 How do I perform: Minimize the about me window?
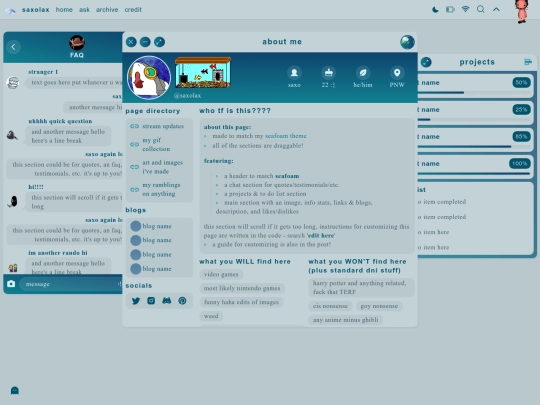(x=145, y=42)
